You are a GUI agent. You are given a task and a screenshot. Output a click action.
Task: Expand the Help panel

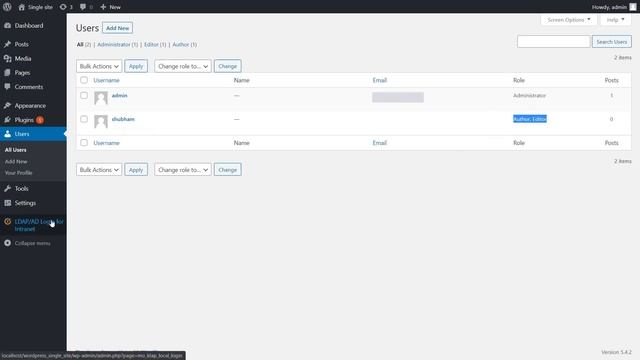615,20
